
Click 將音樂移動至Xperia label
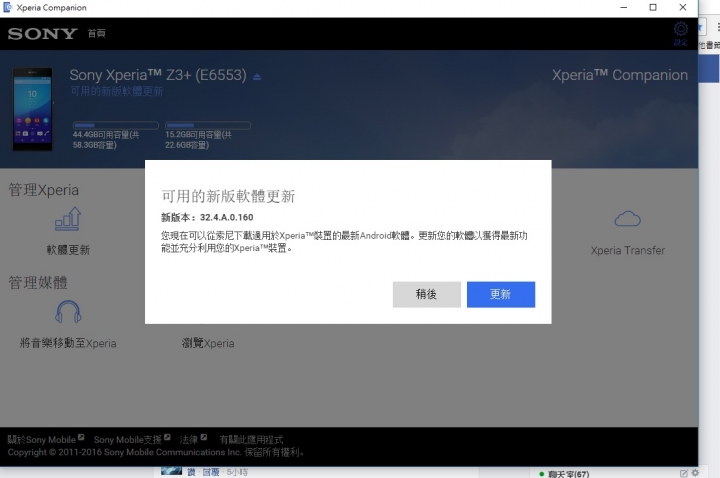pyautogui.click(x=68, y=343)
